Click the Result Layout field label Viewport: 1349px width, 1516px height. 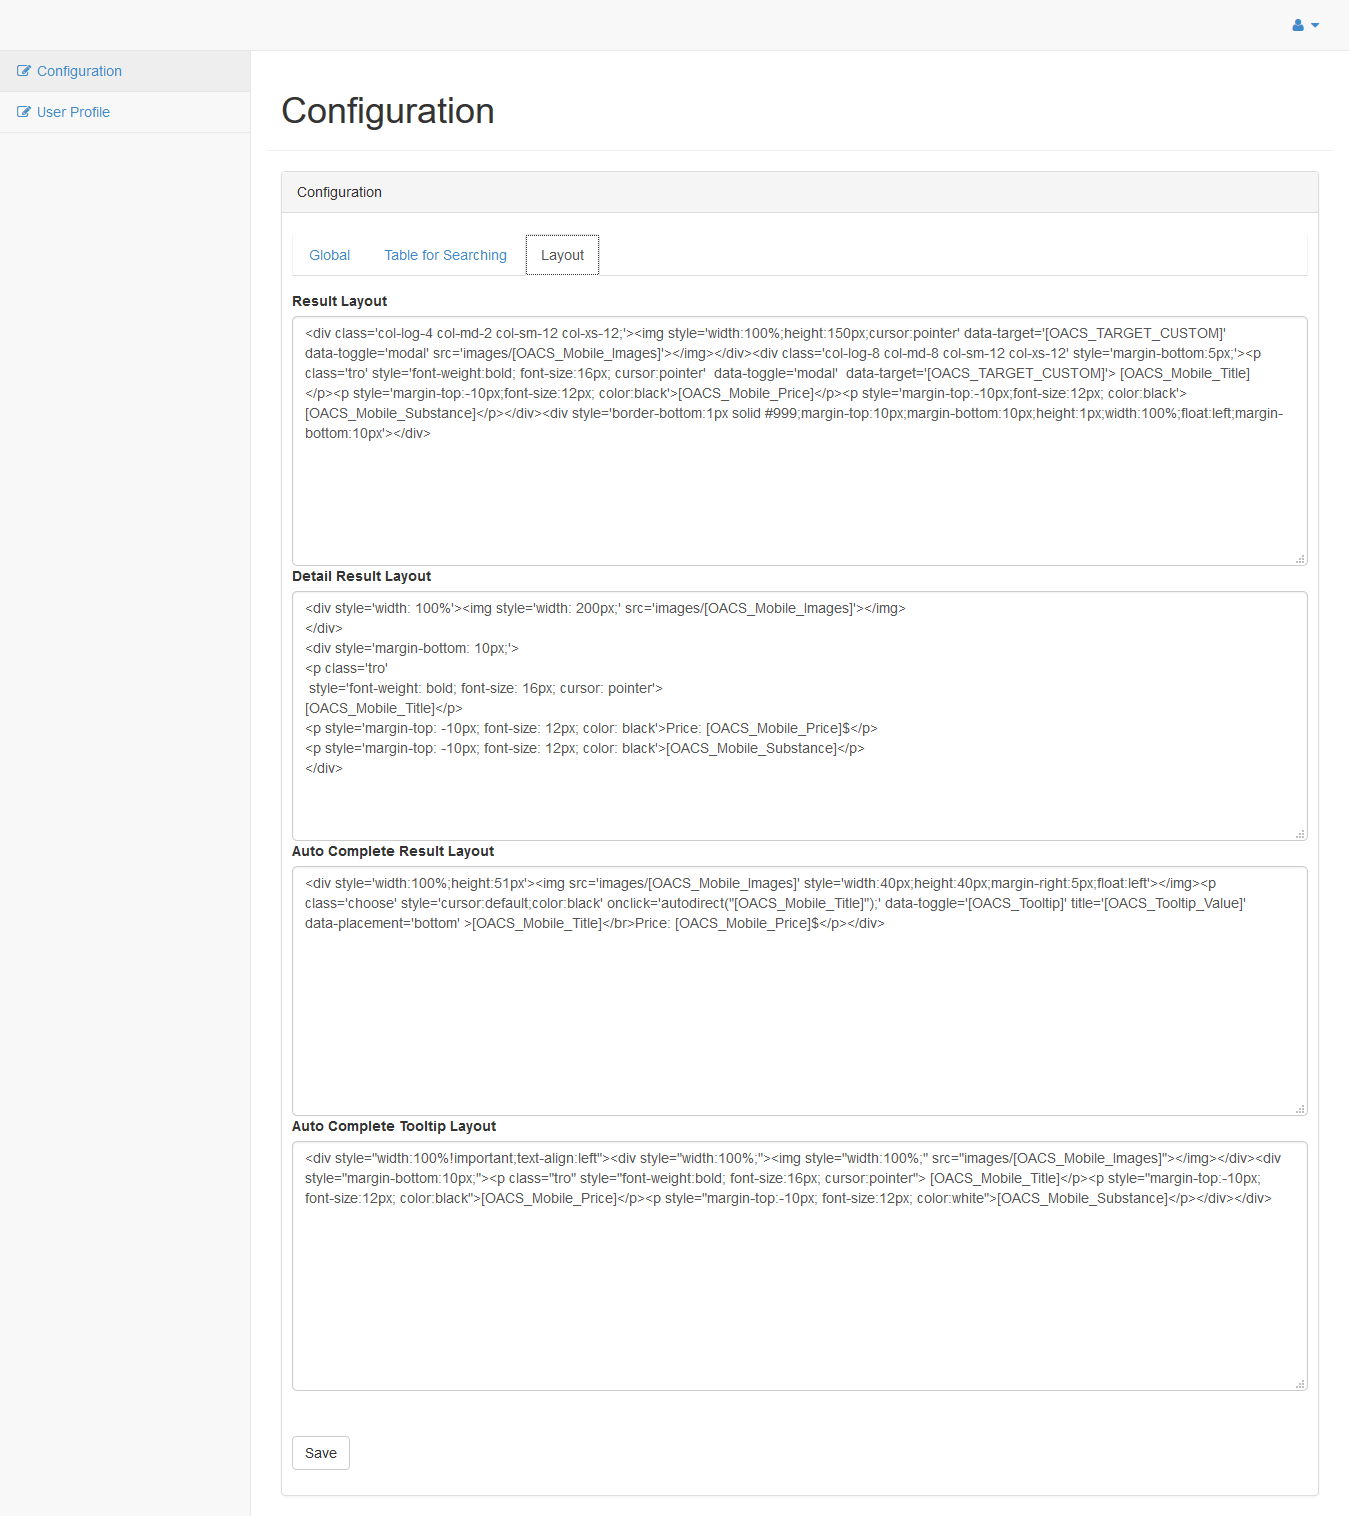pos(339,301)
